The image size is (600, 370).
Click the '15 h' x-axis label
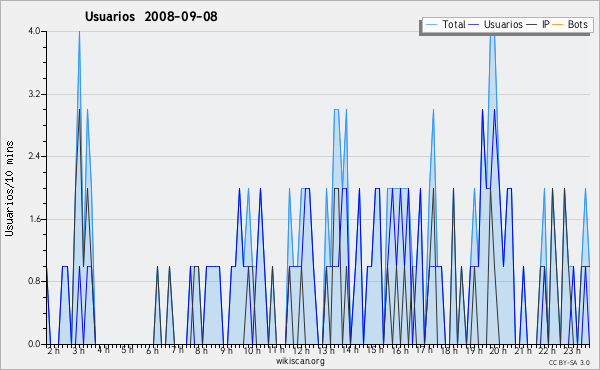[x=375, y=350]
